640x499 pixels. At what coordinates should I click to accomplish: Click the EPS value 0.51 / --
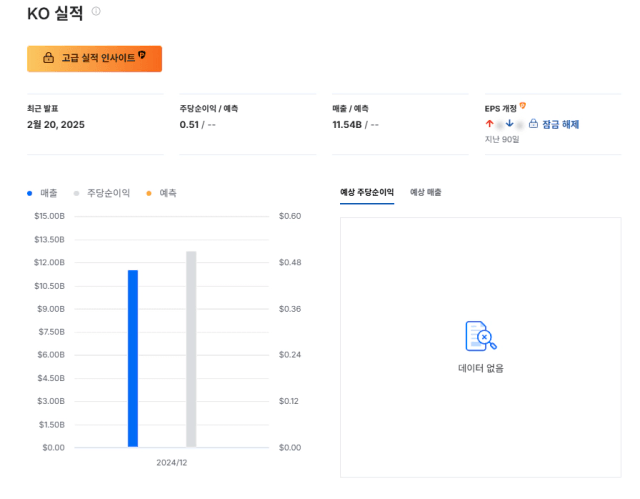(198, 124)
